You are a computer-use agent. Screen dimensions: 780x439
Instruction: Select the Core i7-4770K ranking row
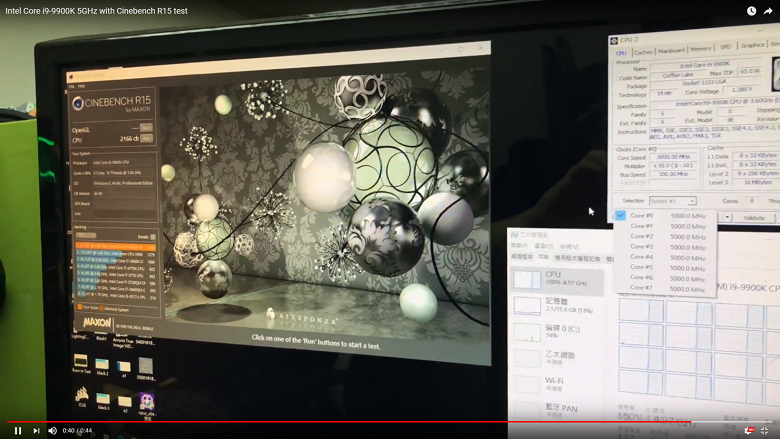click(x=115, y=268)
